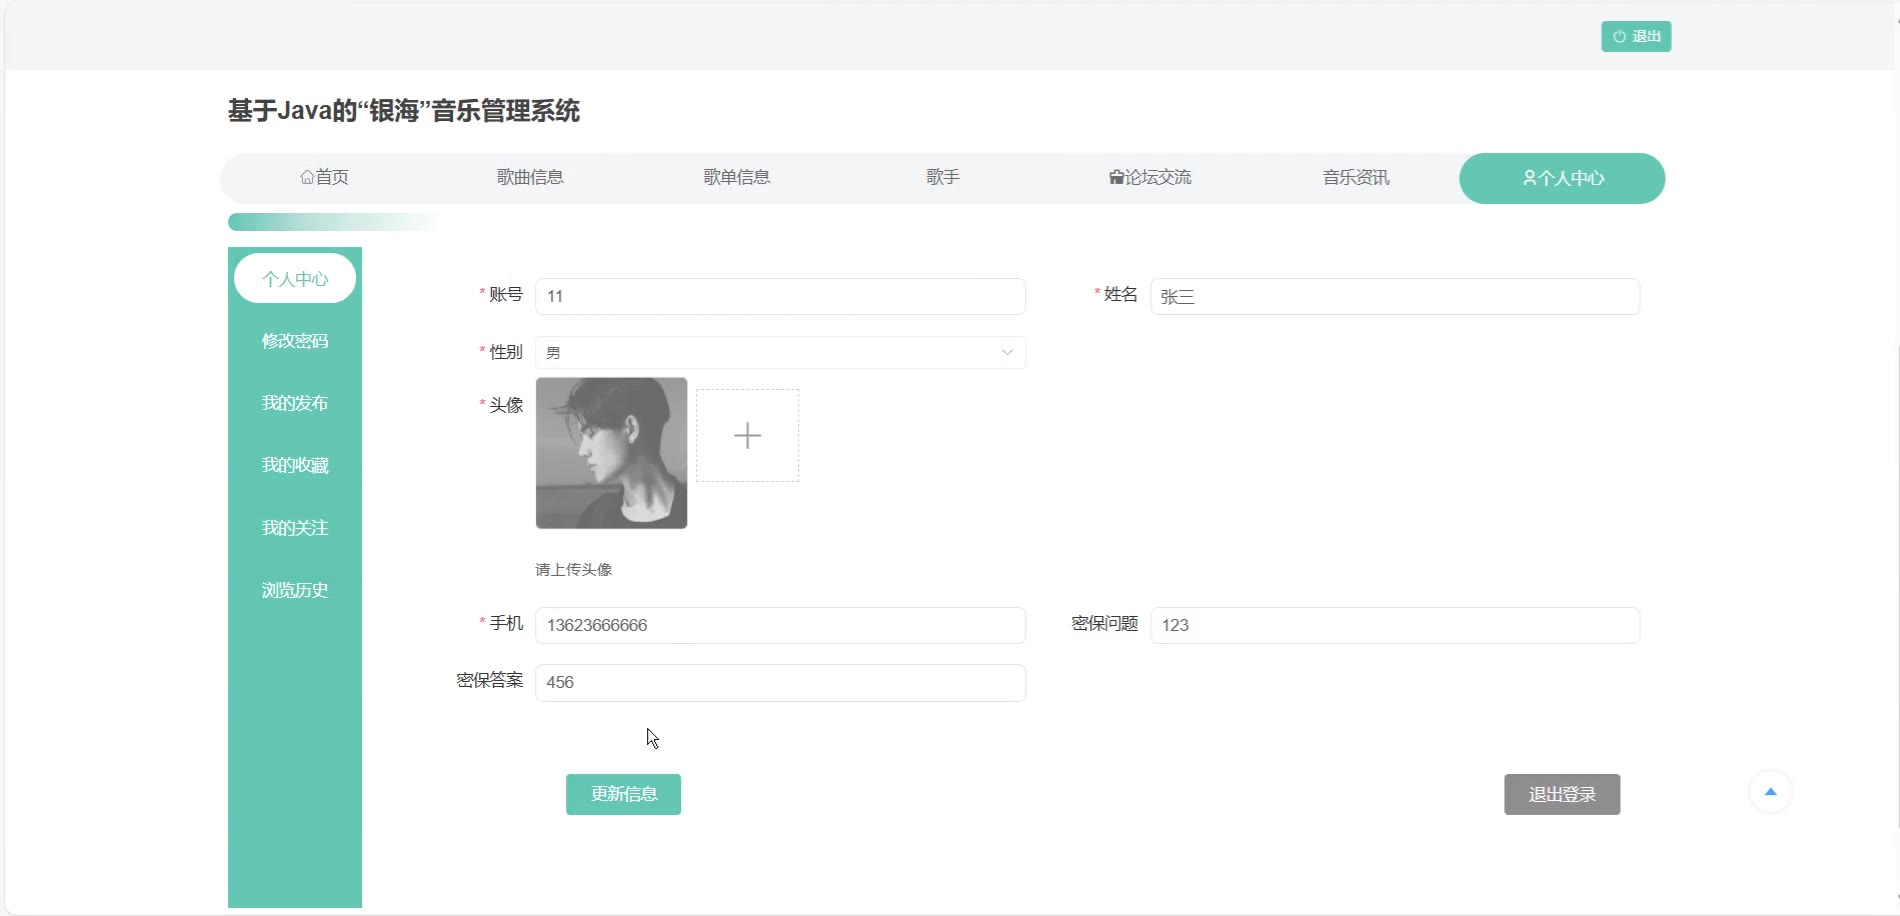Go to 歌曲信息 tab
Image resolution: width=1900 pixels, height=916 pixels.
530,178
